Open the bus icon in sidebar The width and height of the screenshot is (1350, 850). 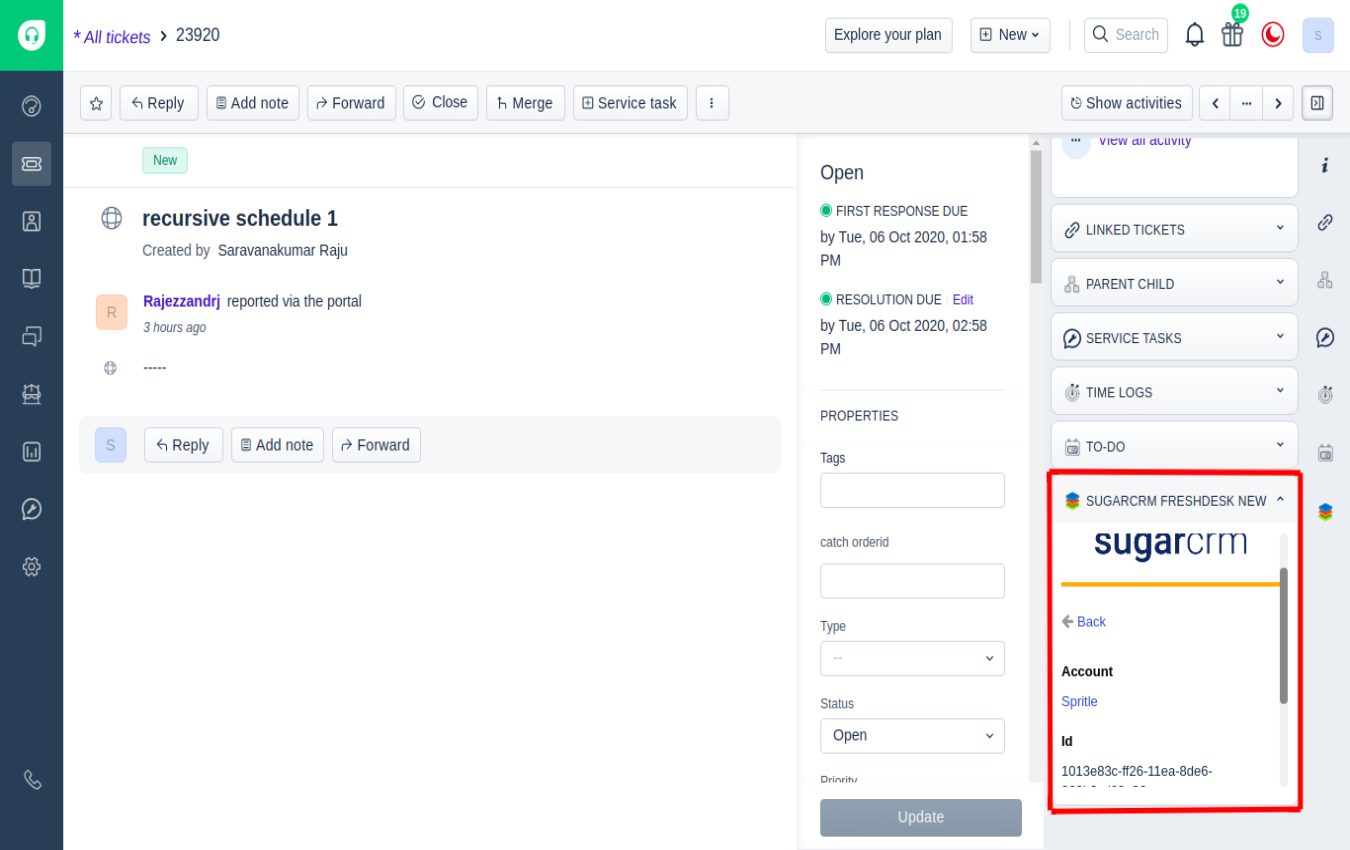(31, 393)
